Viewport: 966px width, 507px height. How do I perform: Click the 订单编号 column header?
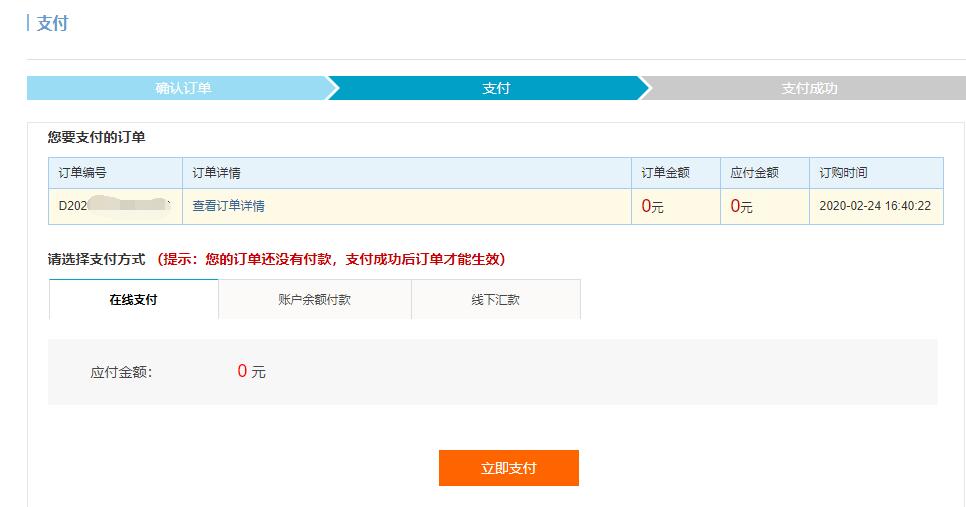[x=82, y=173]
